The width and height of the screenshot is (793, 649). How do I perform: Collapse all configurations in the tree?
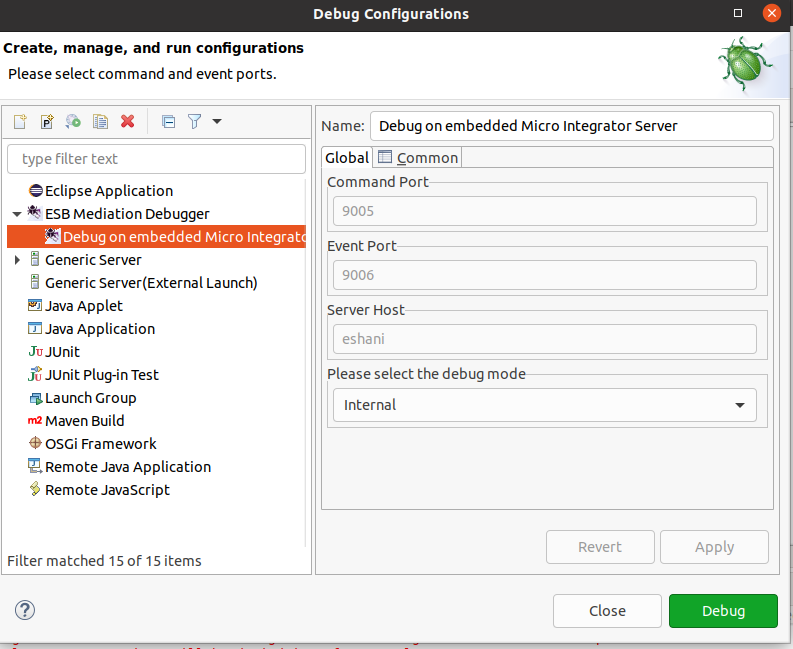(168, 121)
